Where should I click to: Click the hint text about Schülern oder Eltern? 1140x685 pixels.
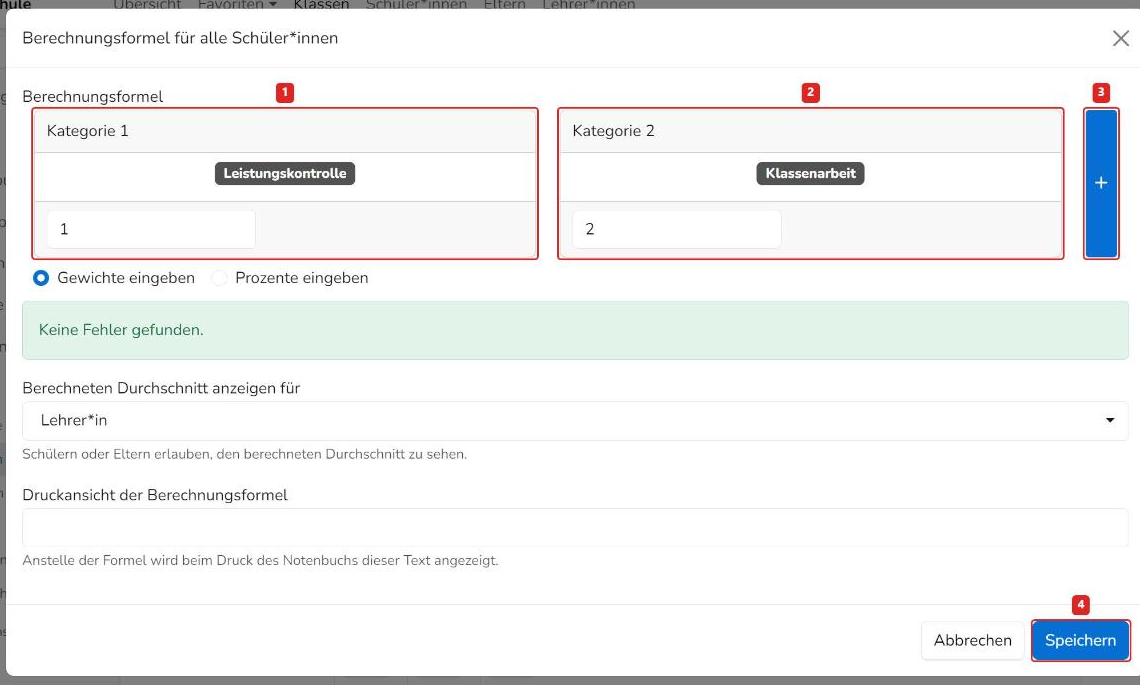[x=245, y=454]
